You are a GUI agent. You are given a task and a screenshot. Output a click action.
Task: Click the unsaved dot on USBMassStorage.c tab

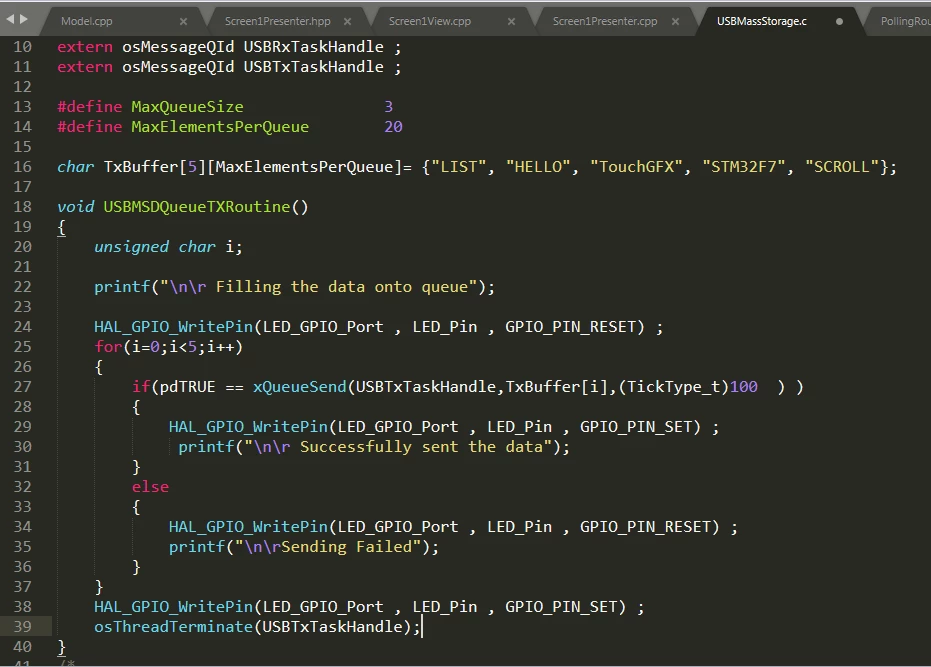pyautogui.click(x=839, y=21)
